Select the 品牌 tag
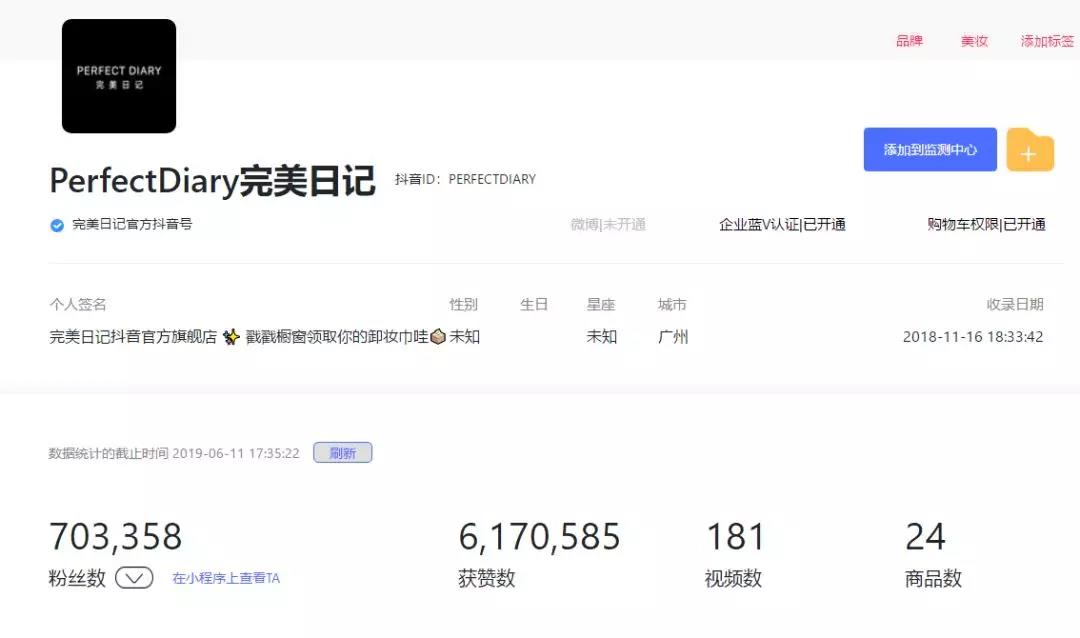Viewport: 1080px width, 638px height. coord(908,41)
